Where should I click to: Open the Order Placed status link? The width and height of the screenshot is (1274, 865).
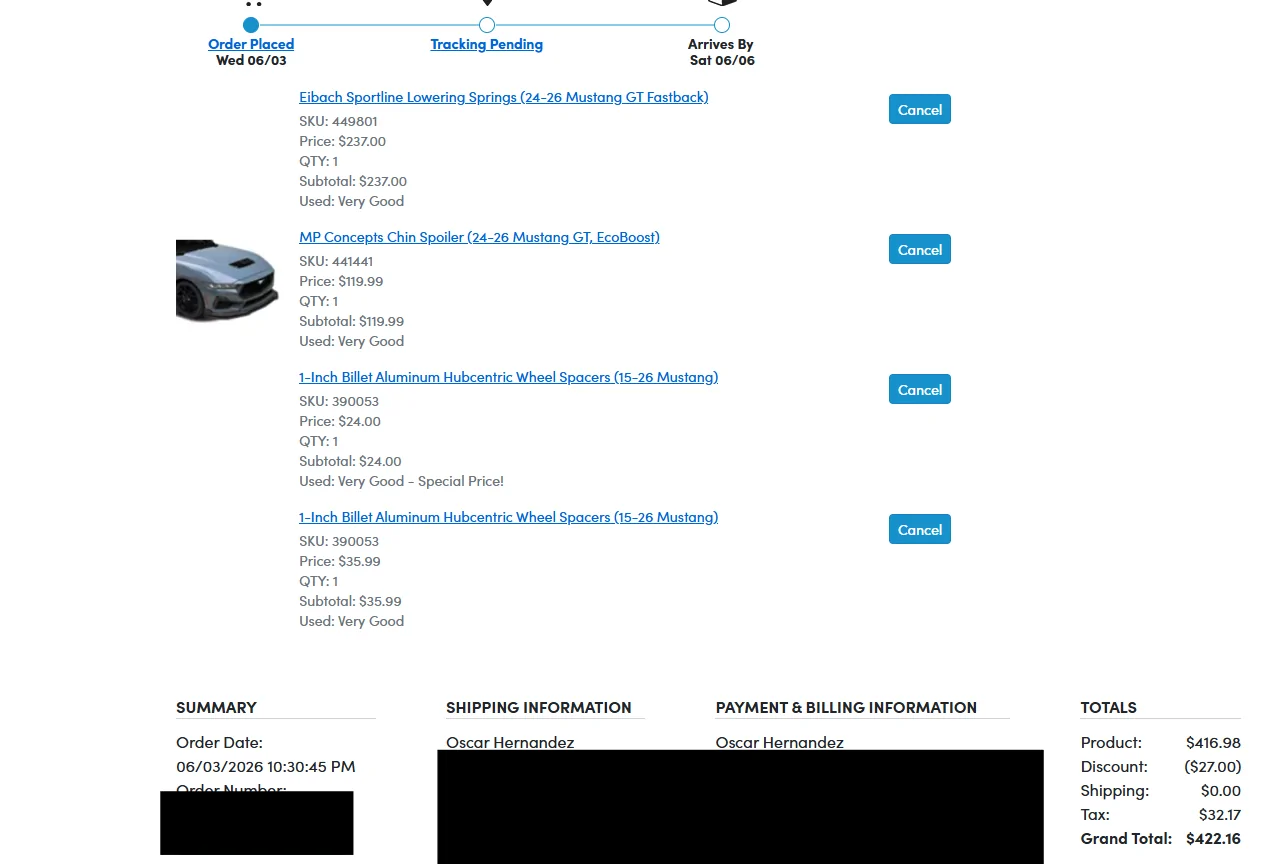251,44
